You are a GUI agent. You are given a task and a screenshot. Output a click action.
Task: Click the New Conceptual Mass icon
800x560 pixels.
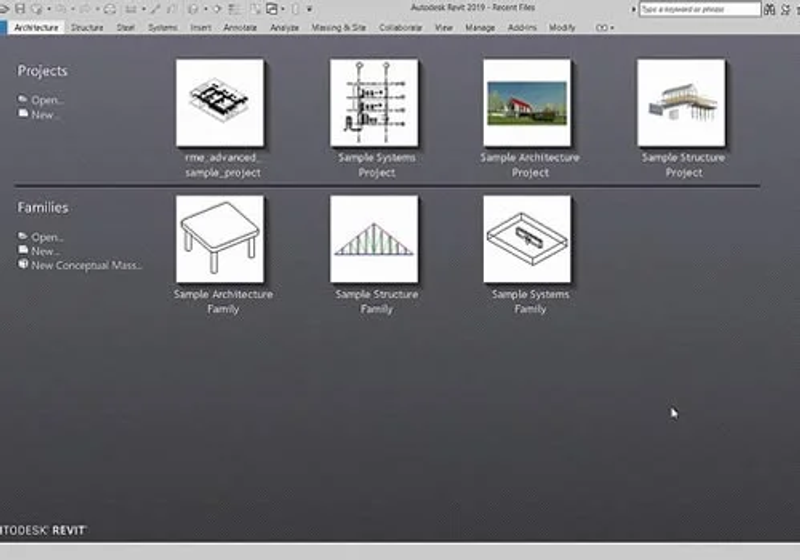tap(23, 264)
